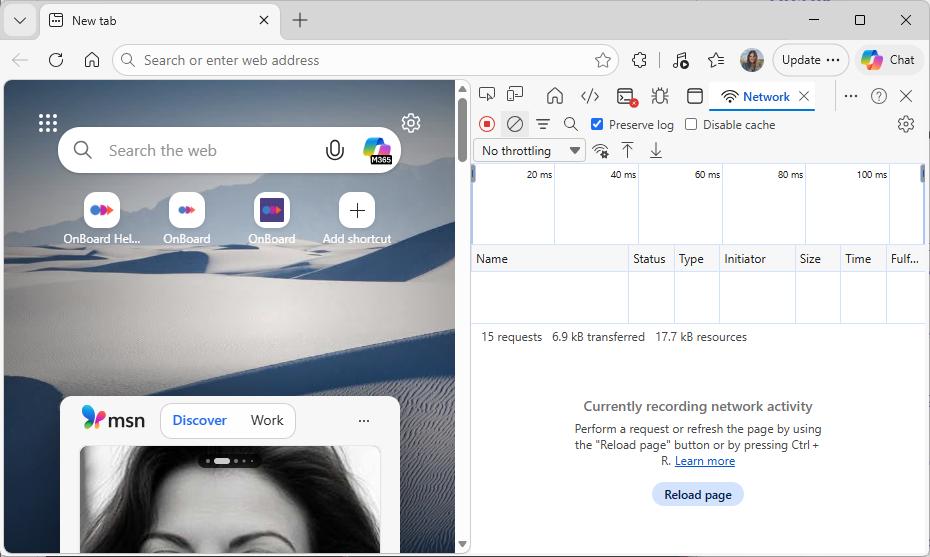The width and height of the screenshot is (930, 557).
Task: Open the apps grid launcher icon
Action: tap(48, 123)
